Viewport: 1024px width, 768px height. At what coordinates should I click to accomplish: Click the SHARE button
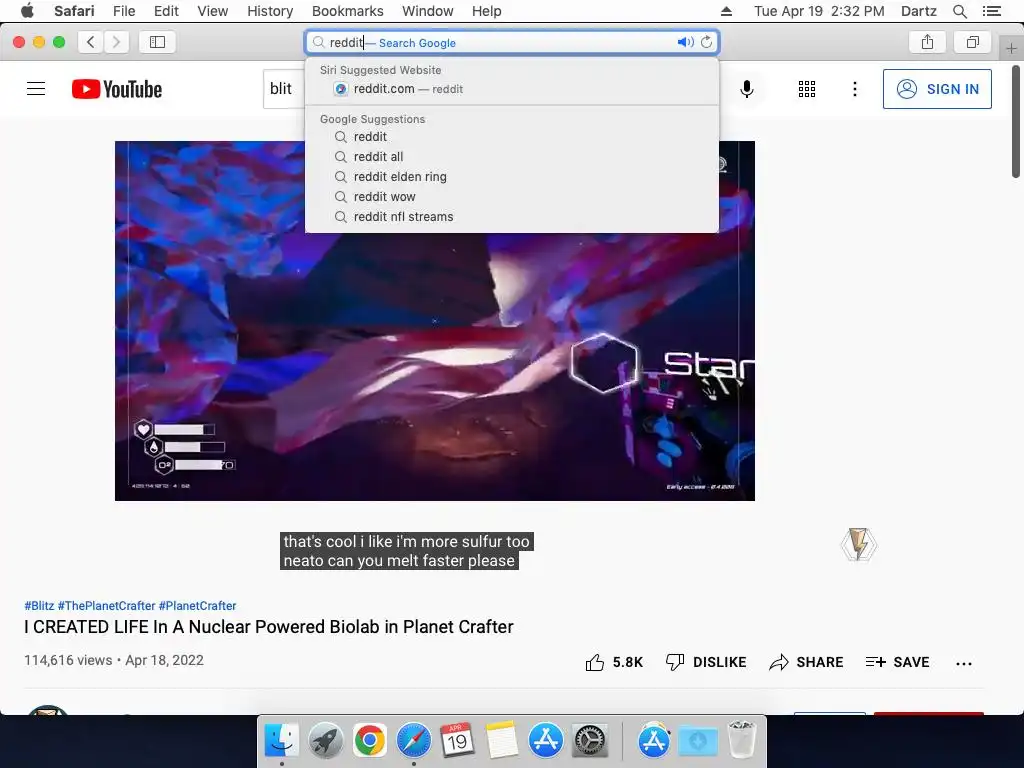[x=806, y=662]
